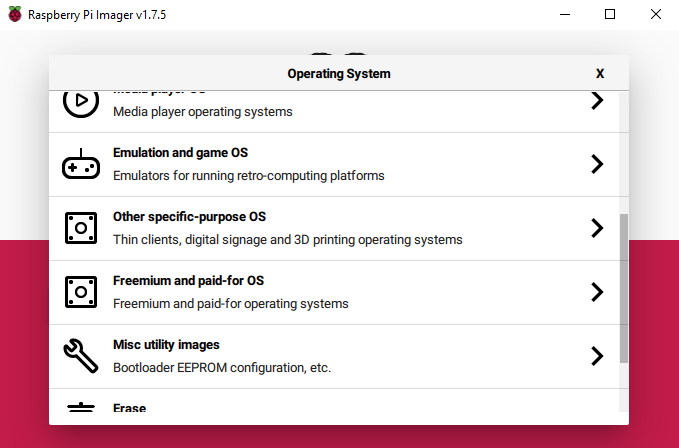This screenshot has height=448, width=679.
Task: Maximize the Raspberry Pi Imager window
Action: tap(610, 14)
